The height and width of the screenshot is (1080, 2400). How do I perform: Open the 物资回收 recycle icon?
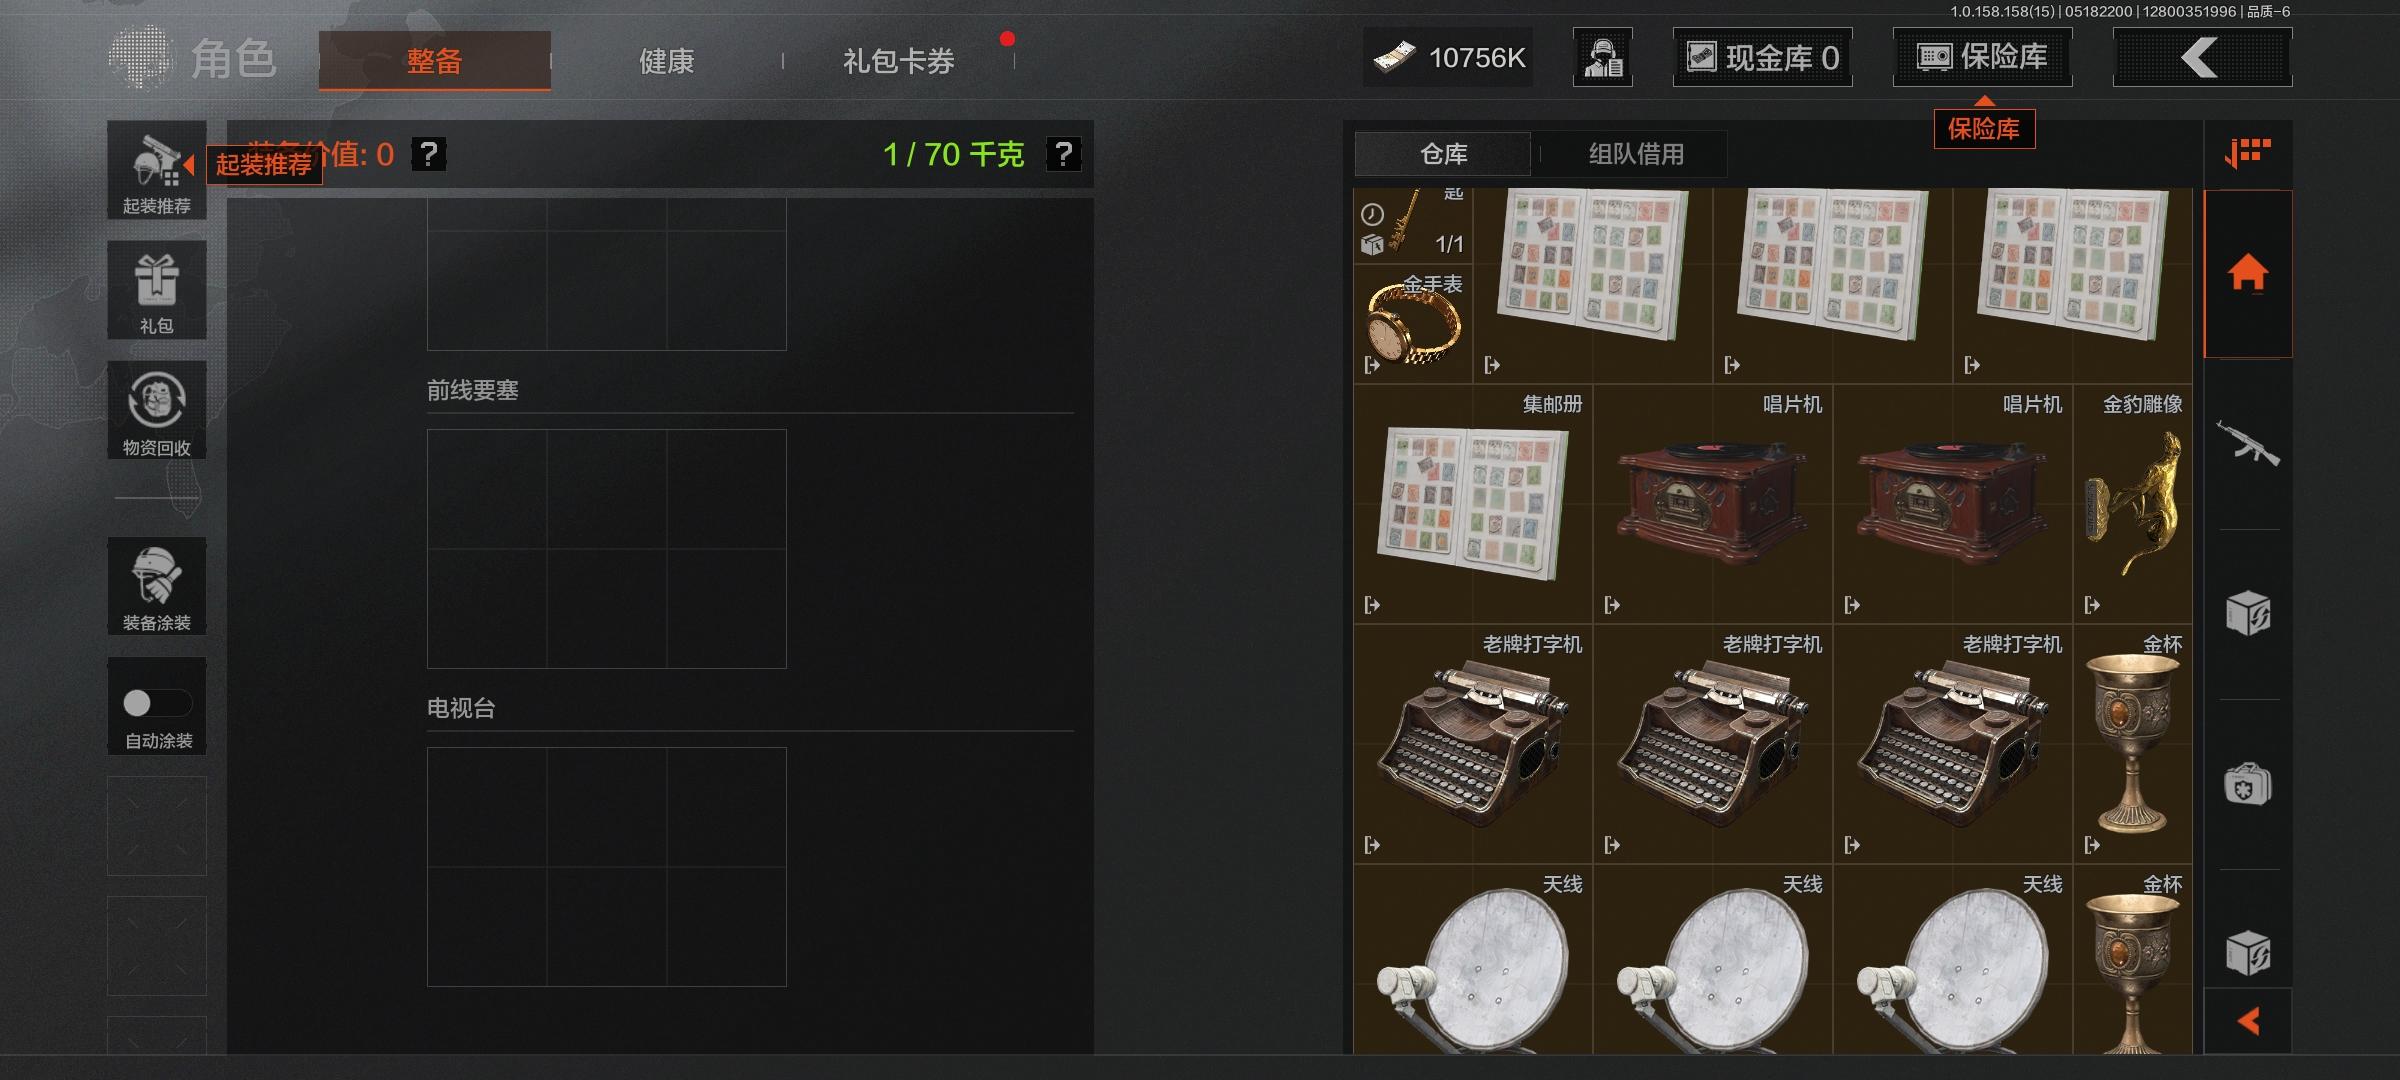[157, 410]
